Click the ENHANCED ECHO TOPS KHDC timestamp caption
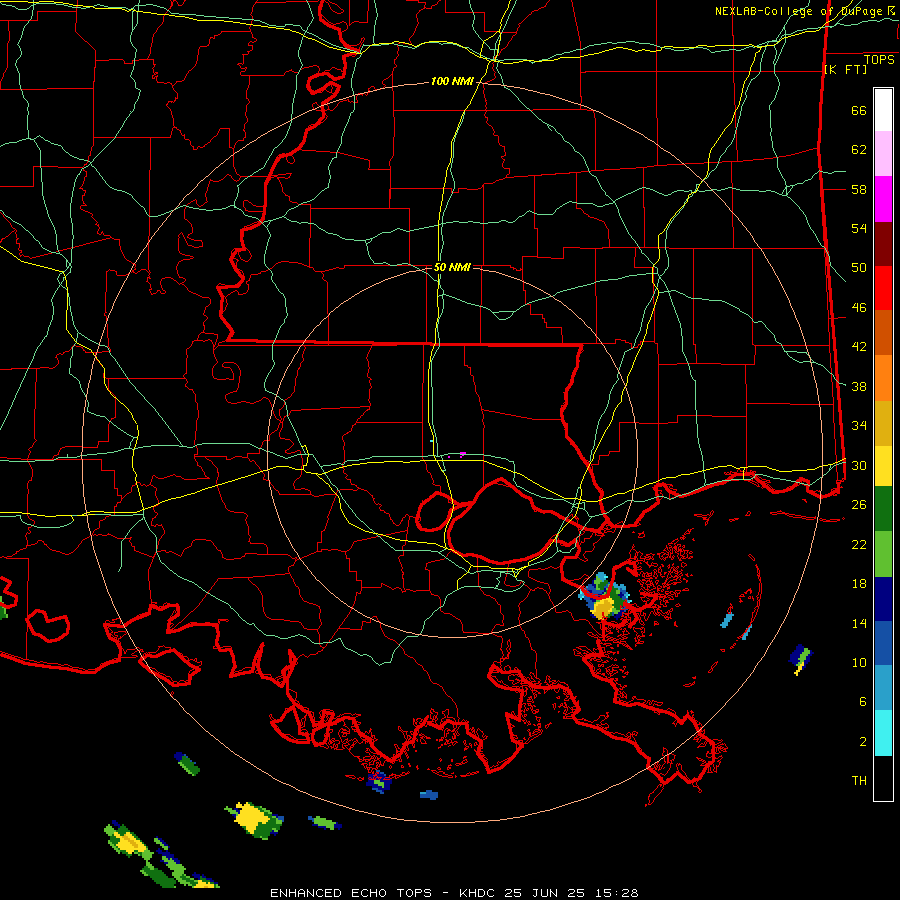The width and height of the screenshot is (900, 900). point(453,893)
